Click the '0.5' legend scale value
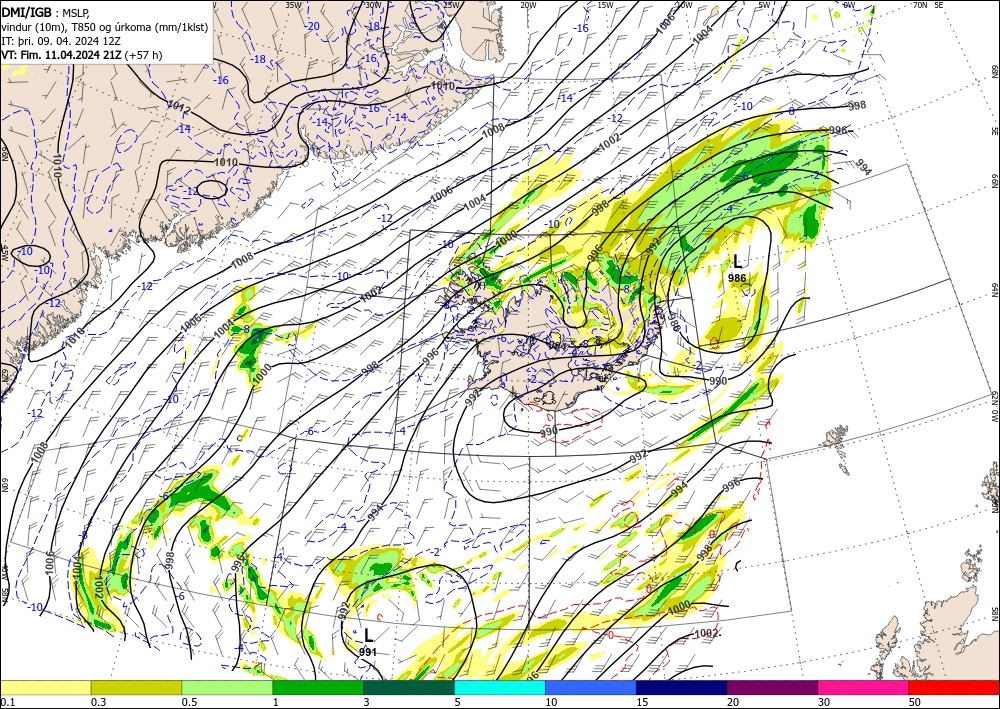 tap(189, 702)
